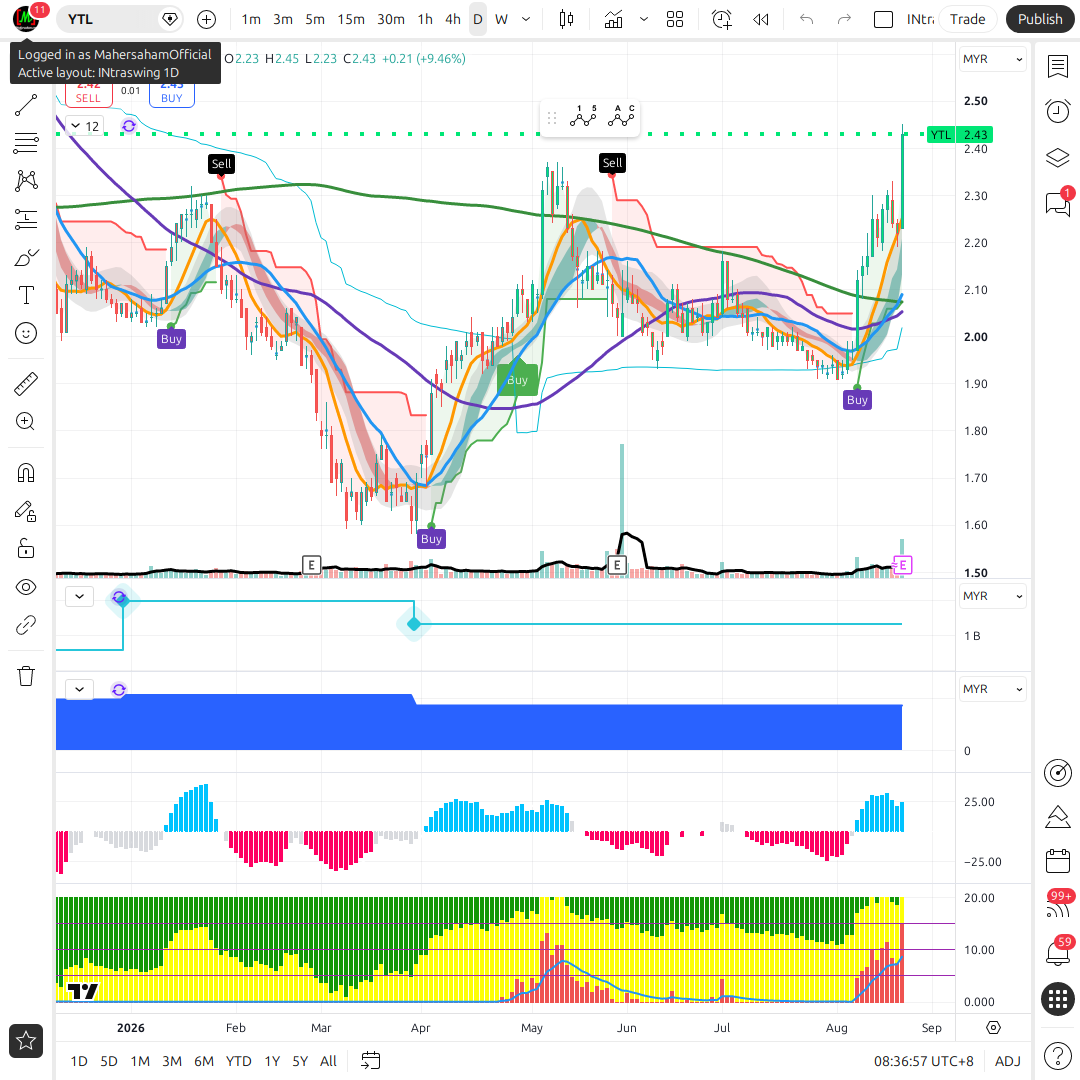Select the 15m timeframe

pyautogui.click(x=351, y=19)
